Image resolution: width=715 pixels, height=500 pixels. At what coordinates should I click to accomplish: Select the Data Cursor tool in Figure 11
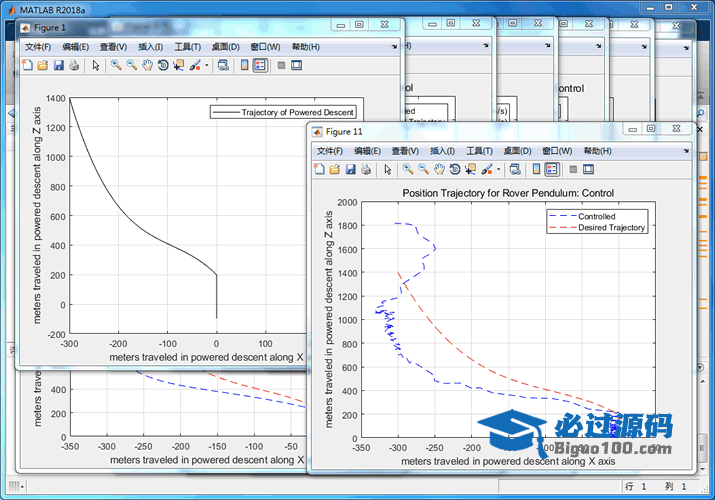click(470, 169)
